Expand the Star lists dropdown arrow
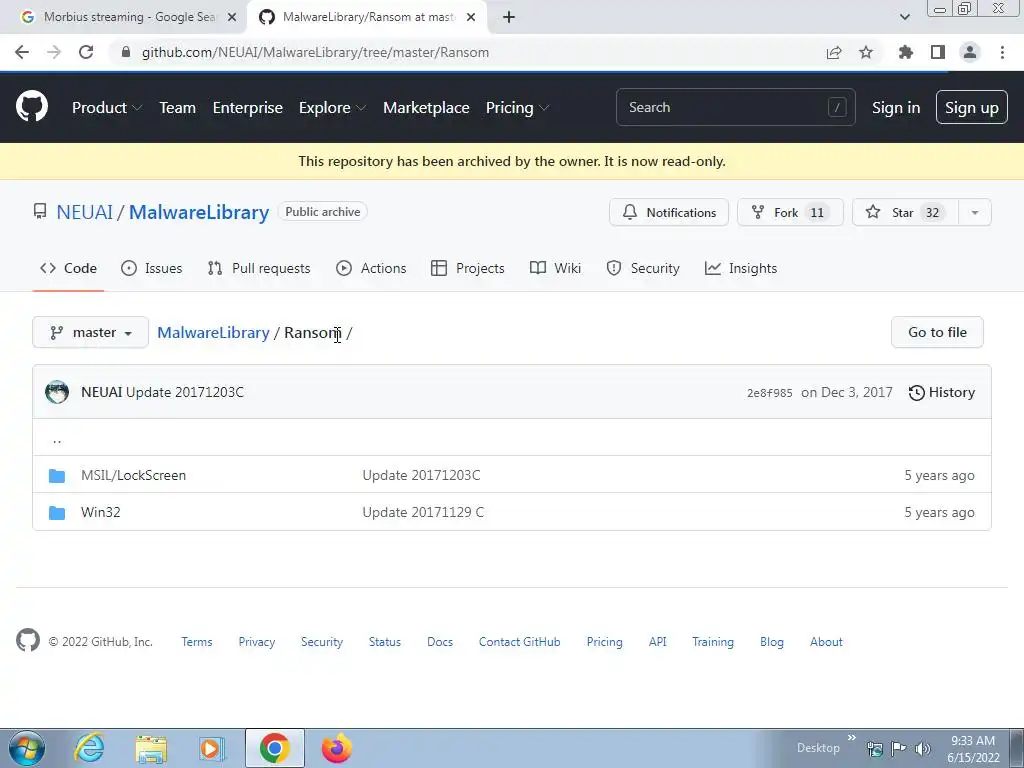This screenshot has width=1024, height=768. click(x=975, y=212)
